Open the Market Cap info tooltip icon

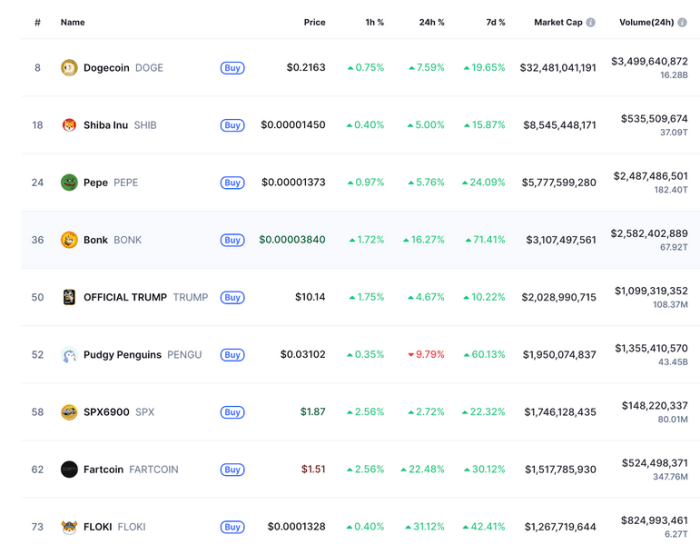coord(591,22)
